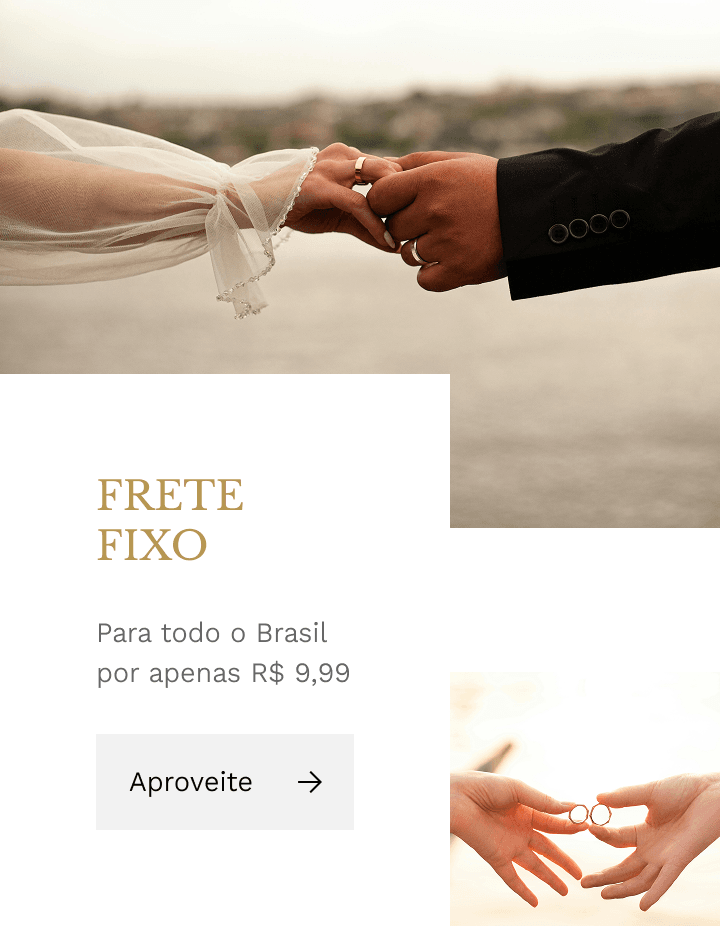Click the silver ring on the groom's finger

417,251
